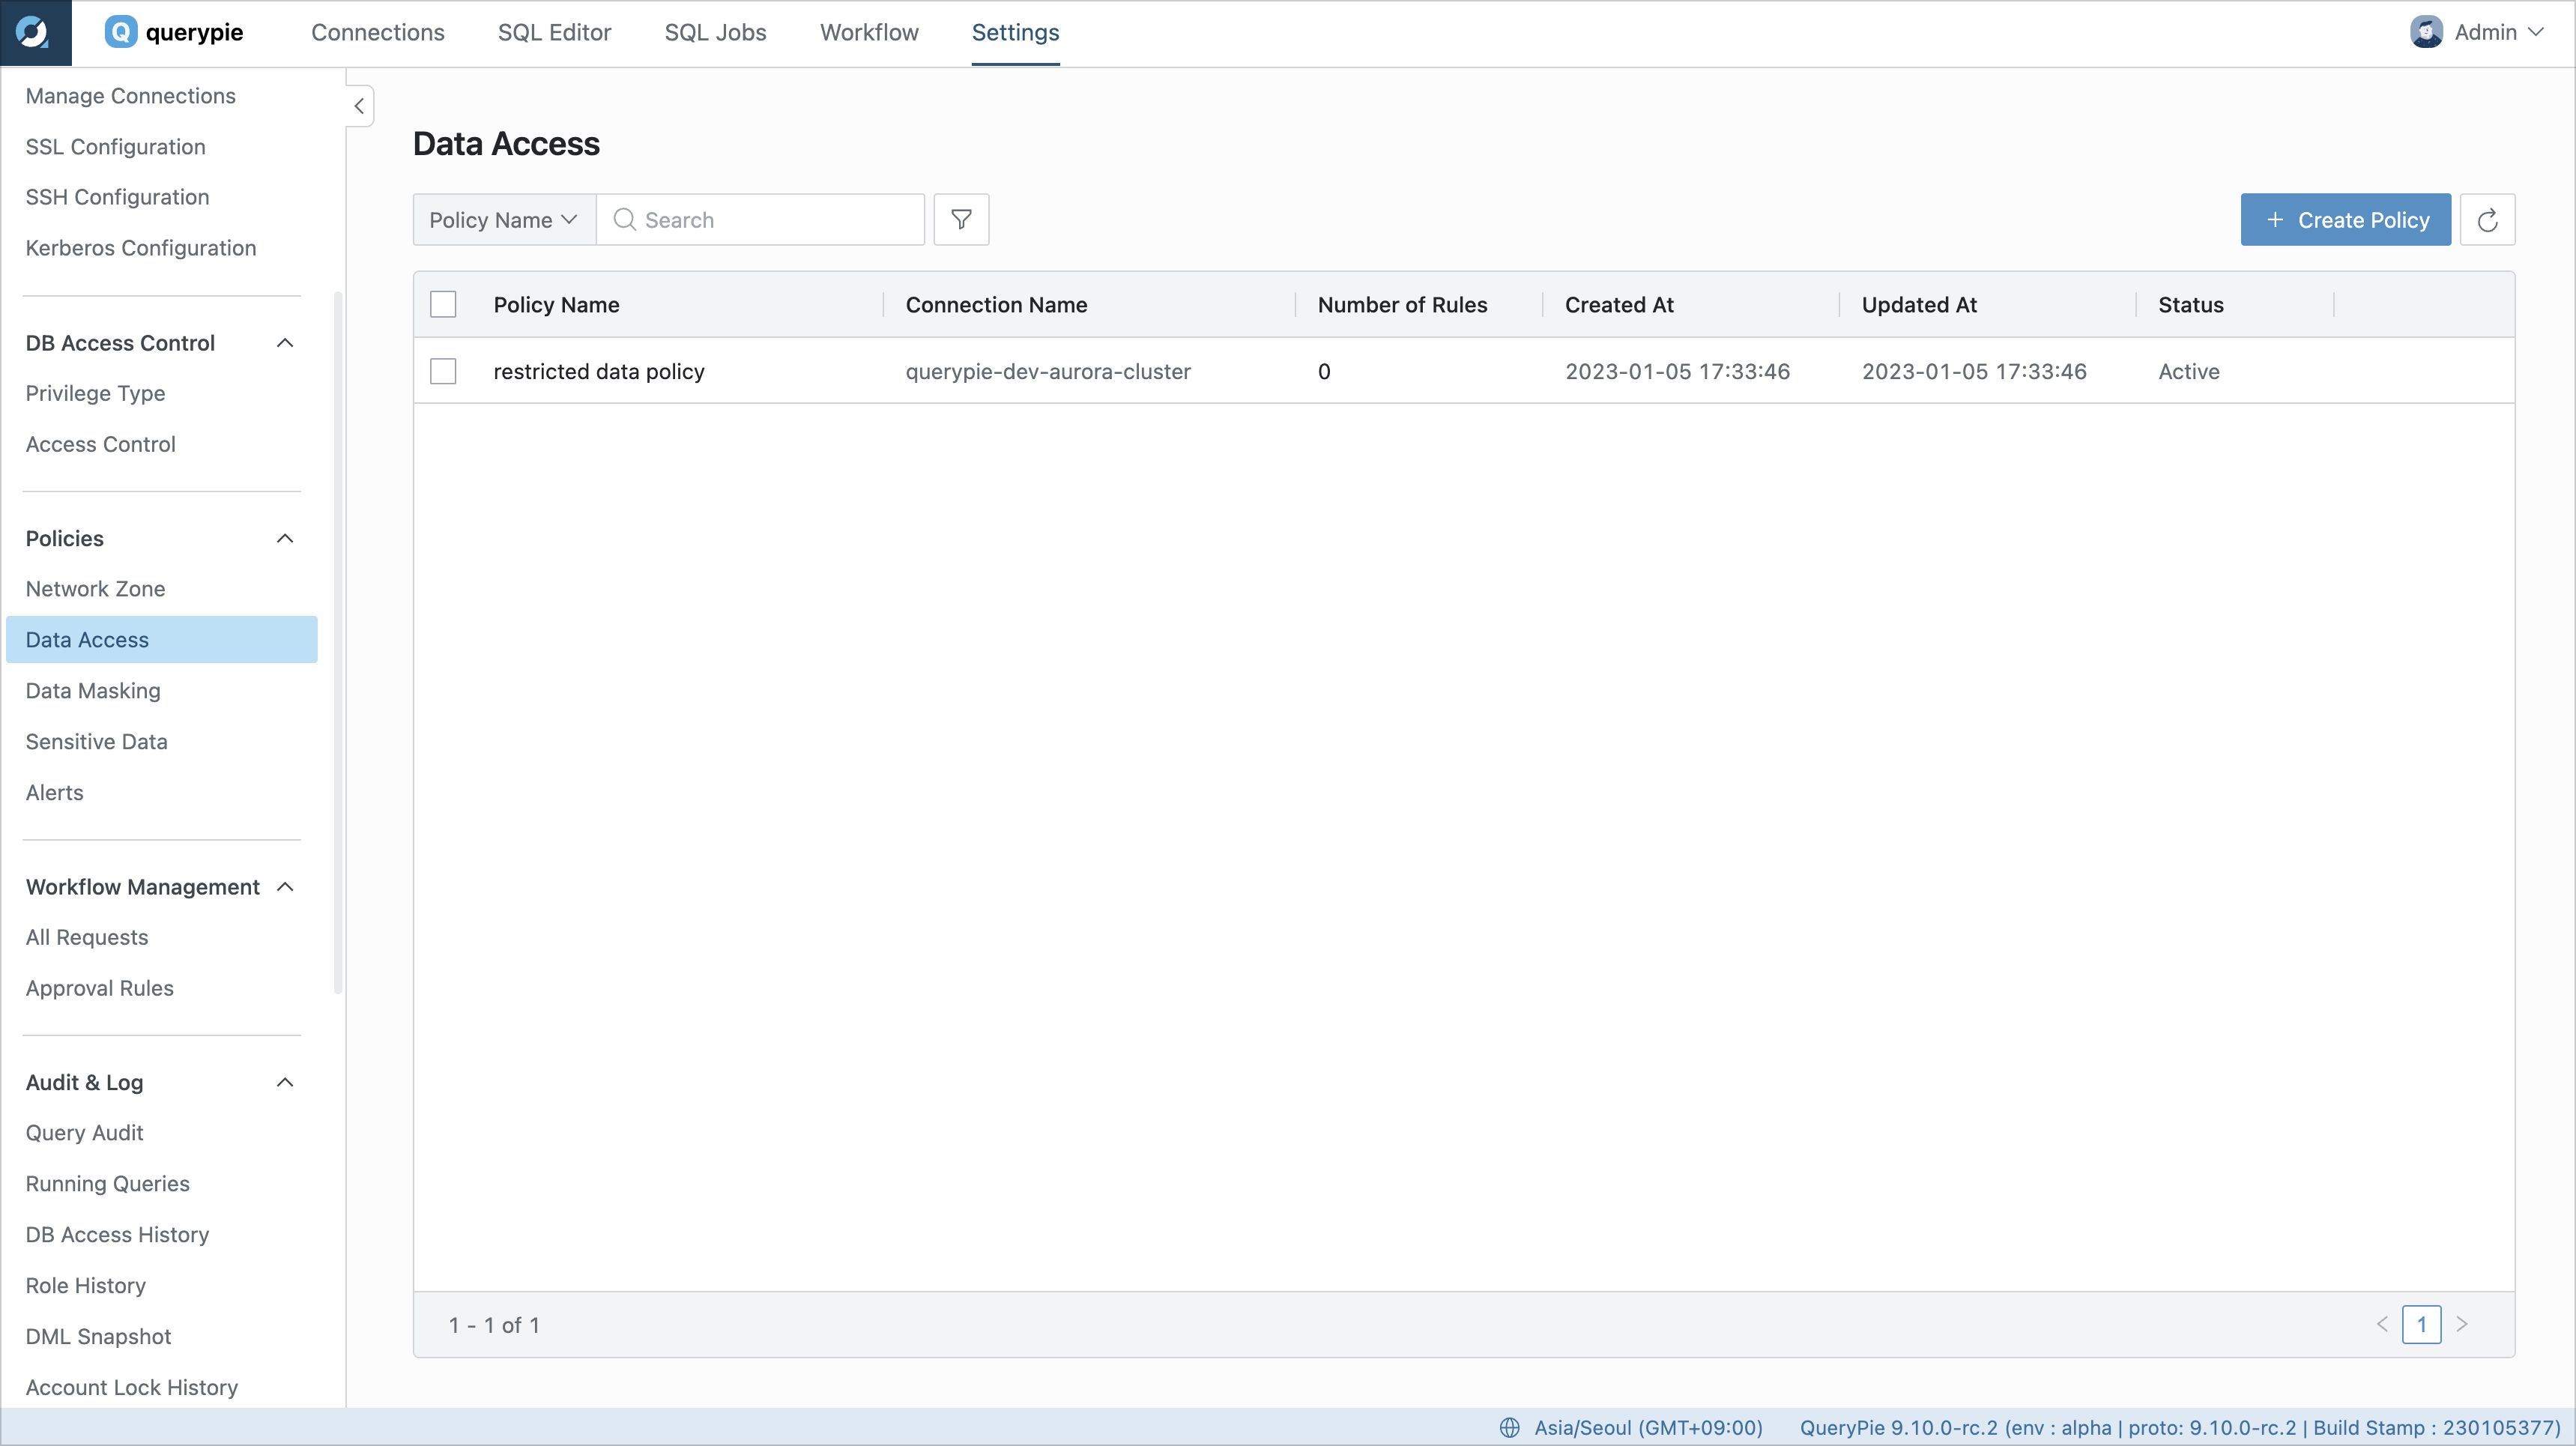The image size is (2576, 1446).
Task: Collapse the Audit & Log section
Action: tap(285, 1082)
